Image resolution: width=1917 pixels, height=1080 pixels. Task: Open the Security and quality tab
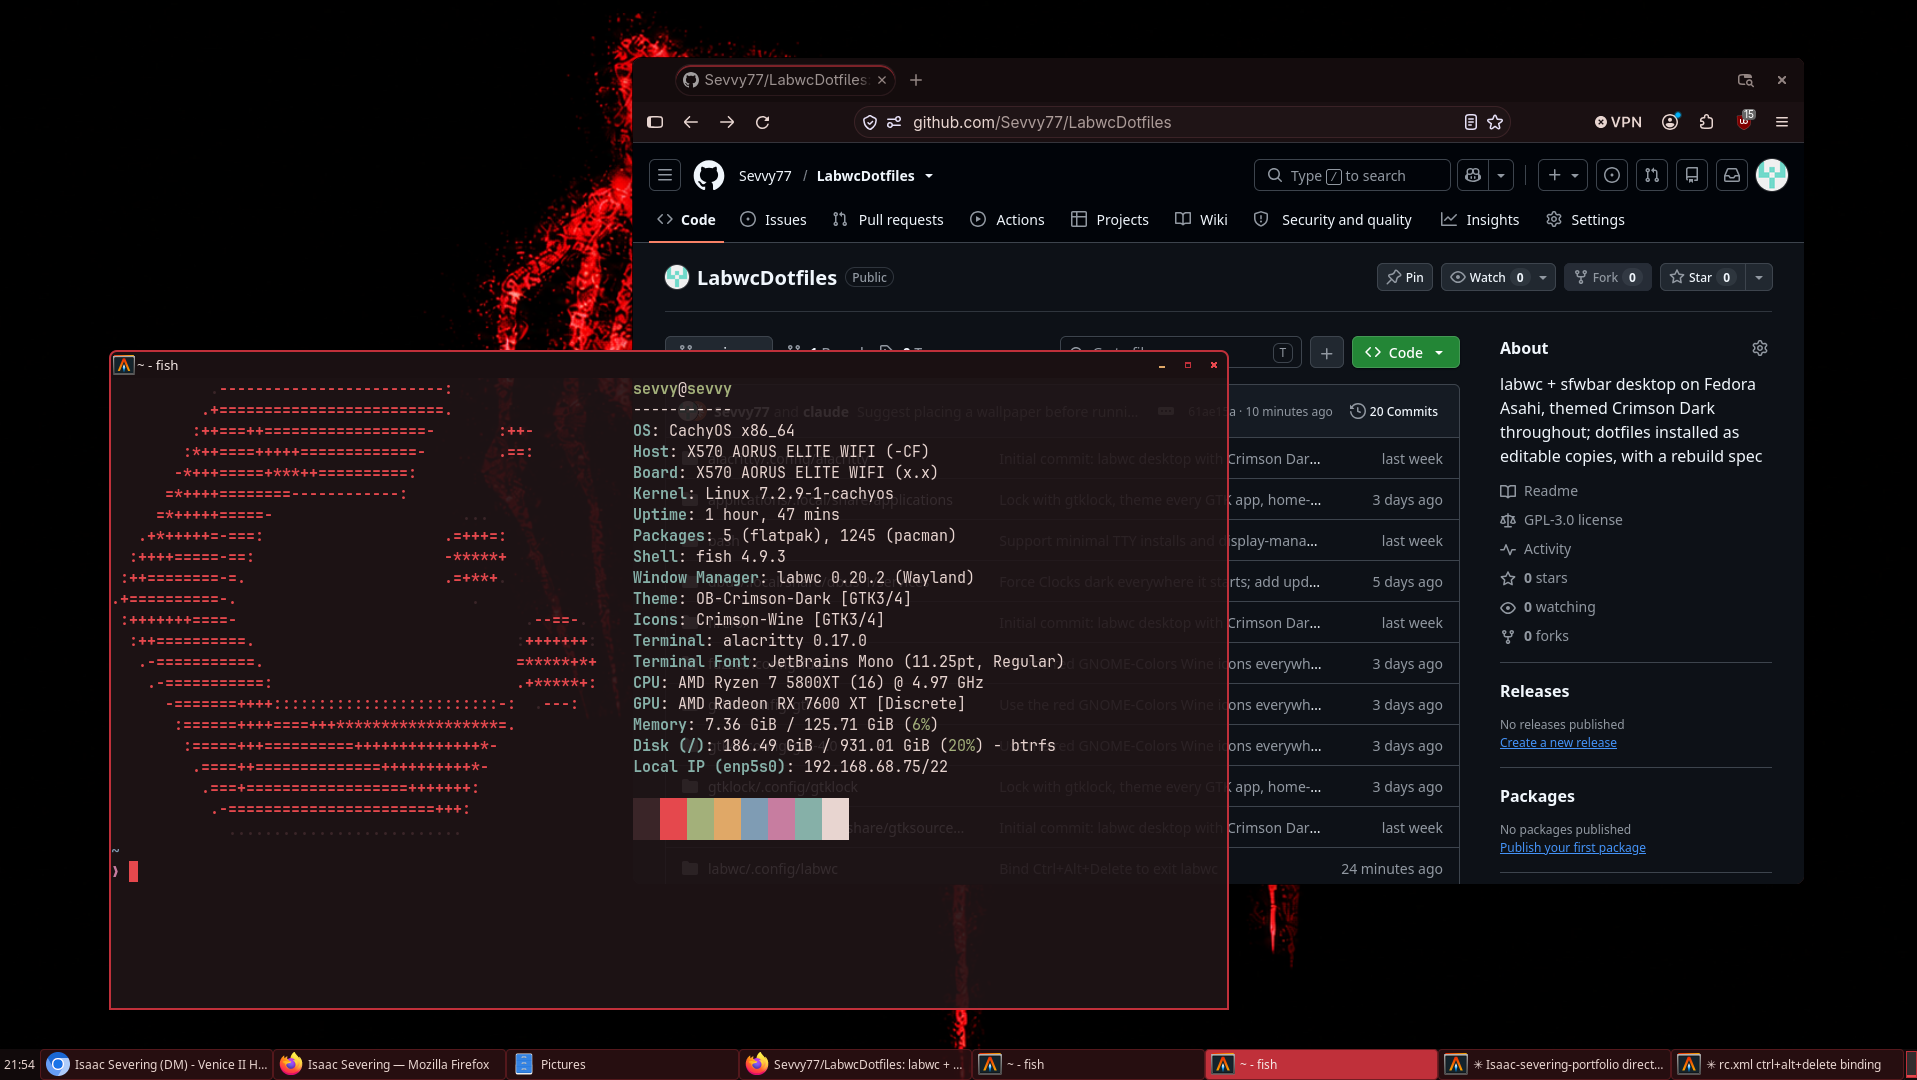coord(1333,220)
